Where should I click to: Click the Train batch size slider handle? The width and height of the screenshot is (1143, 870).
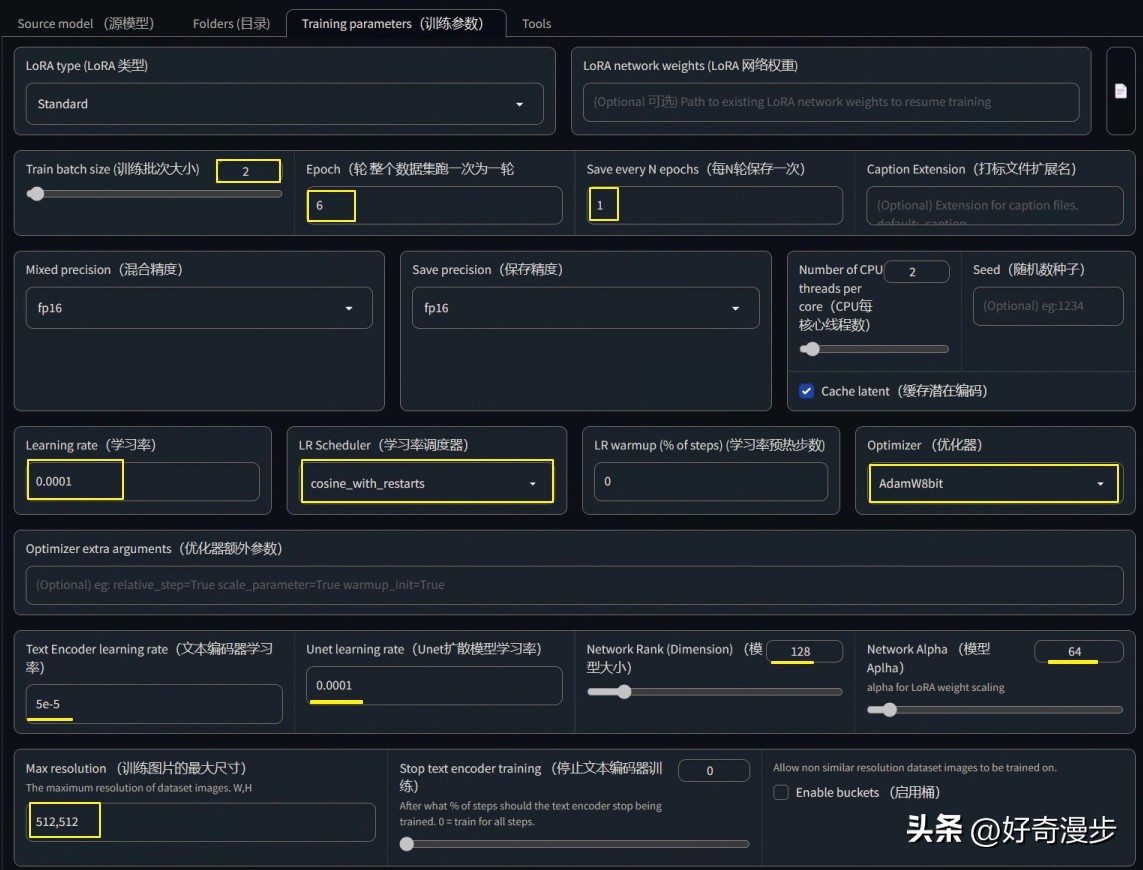point(36,194)
